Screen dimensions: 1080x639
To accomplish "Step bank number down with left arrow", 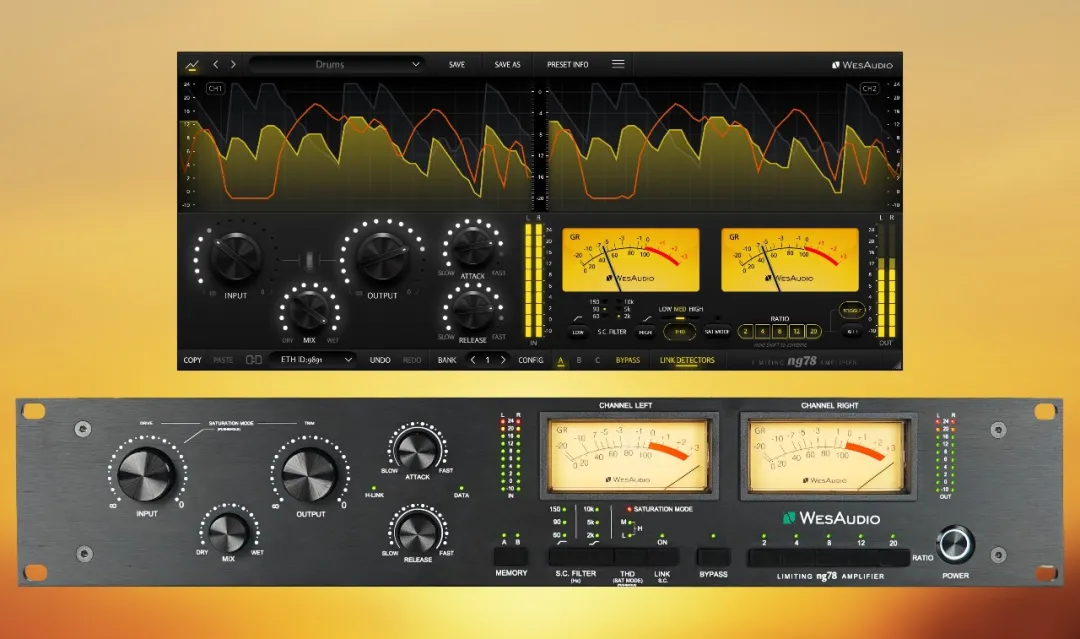I will [x=472, y=359].
